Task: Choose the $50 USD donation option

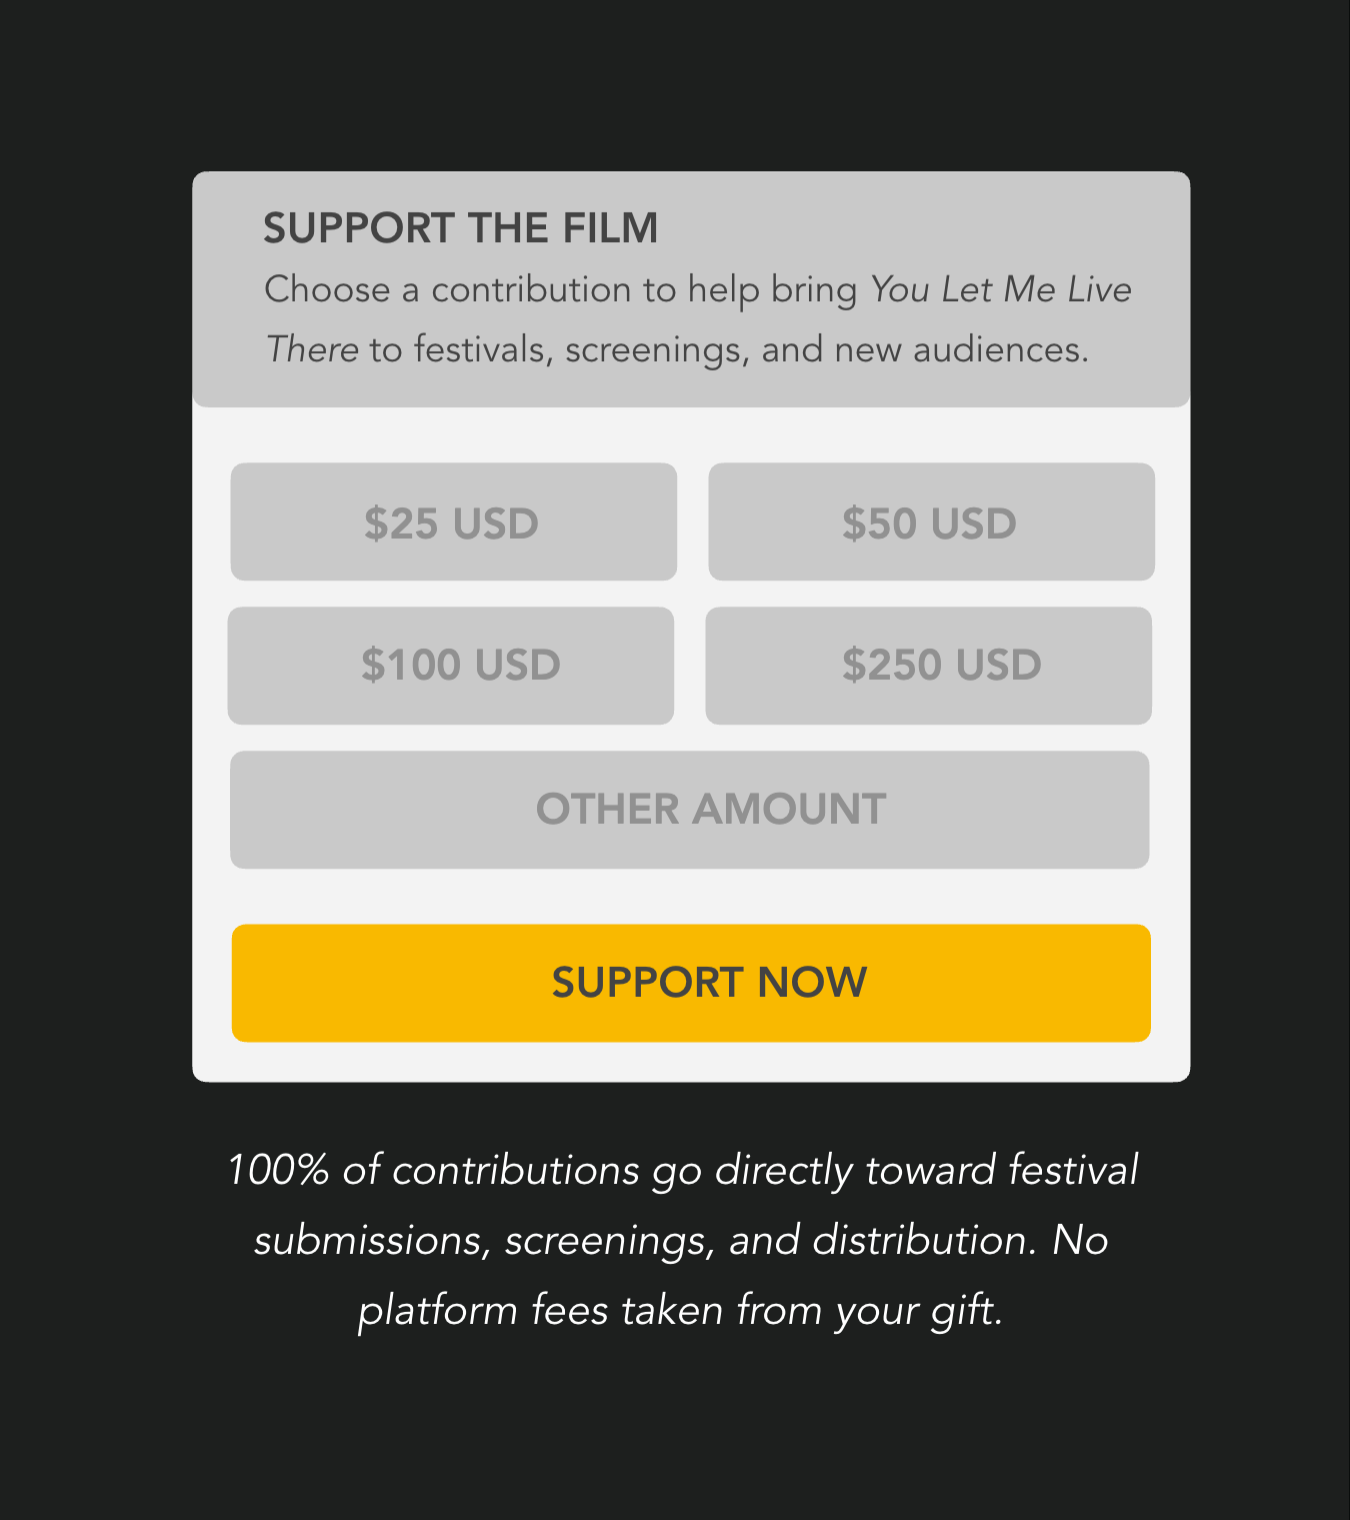Action: 931,522
